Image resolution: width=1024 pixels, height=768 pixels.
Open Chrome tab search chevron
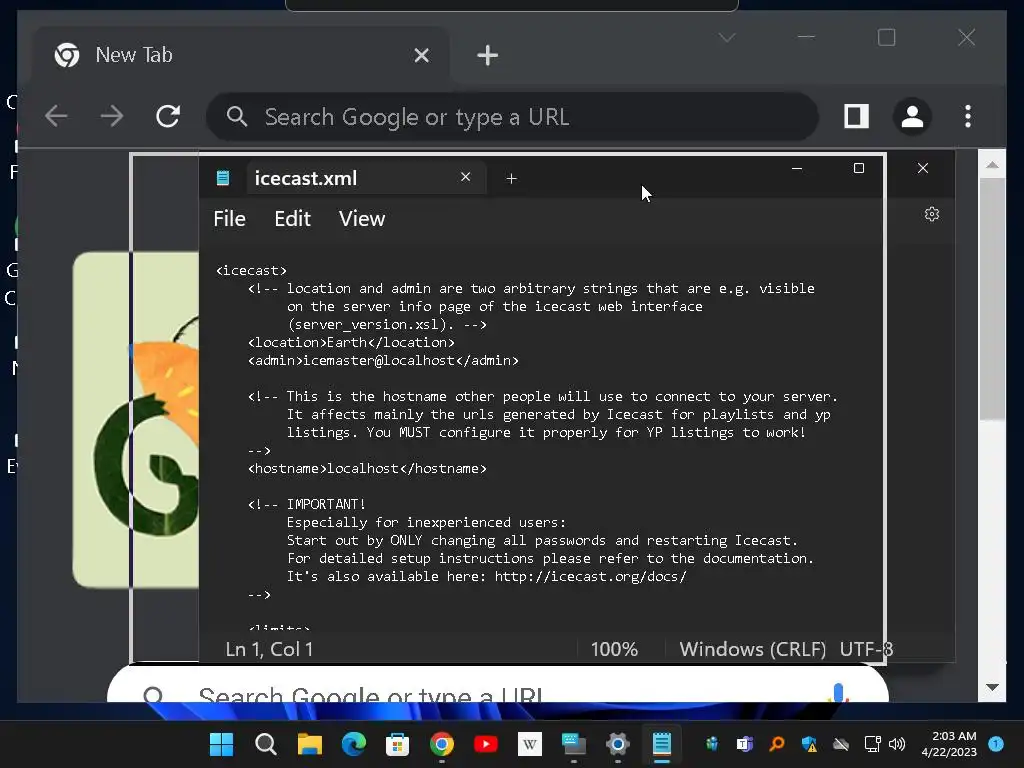[727, 37]
